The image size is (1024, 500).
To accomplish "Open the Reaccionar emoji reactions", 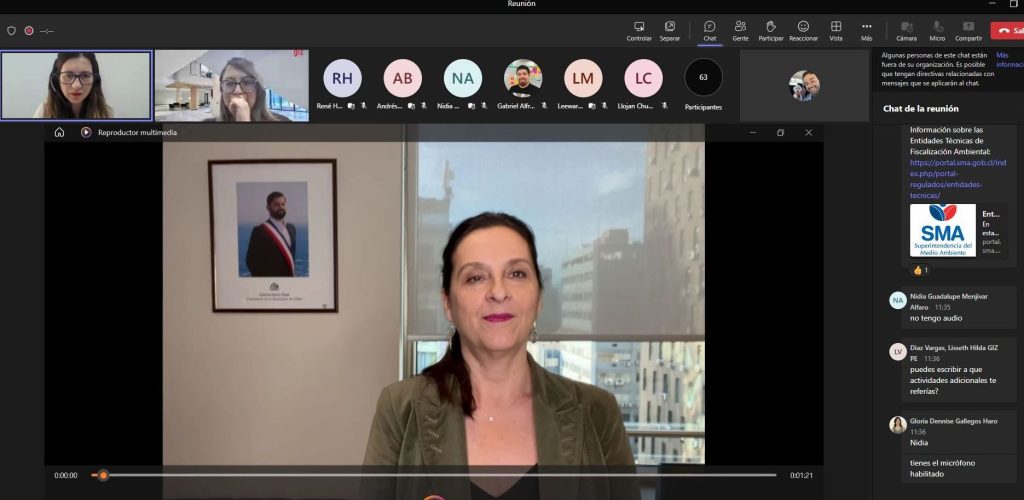I will pyautogui.click(x=803, y=27).
